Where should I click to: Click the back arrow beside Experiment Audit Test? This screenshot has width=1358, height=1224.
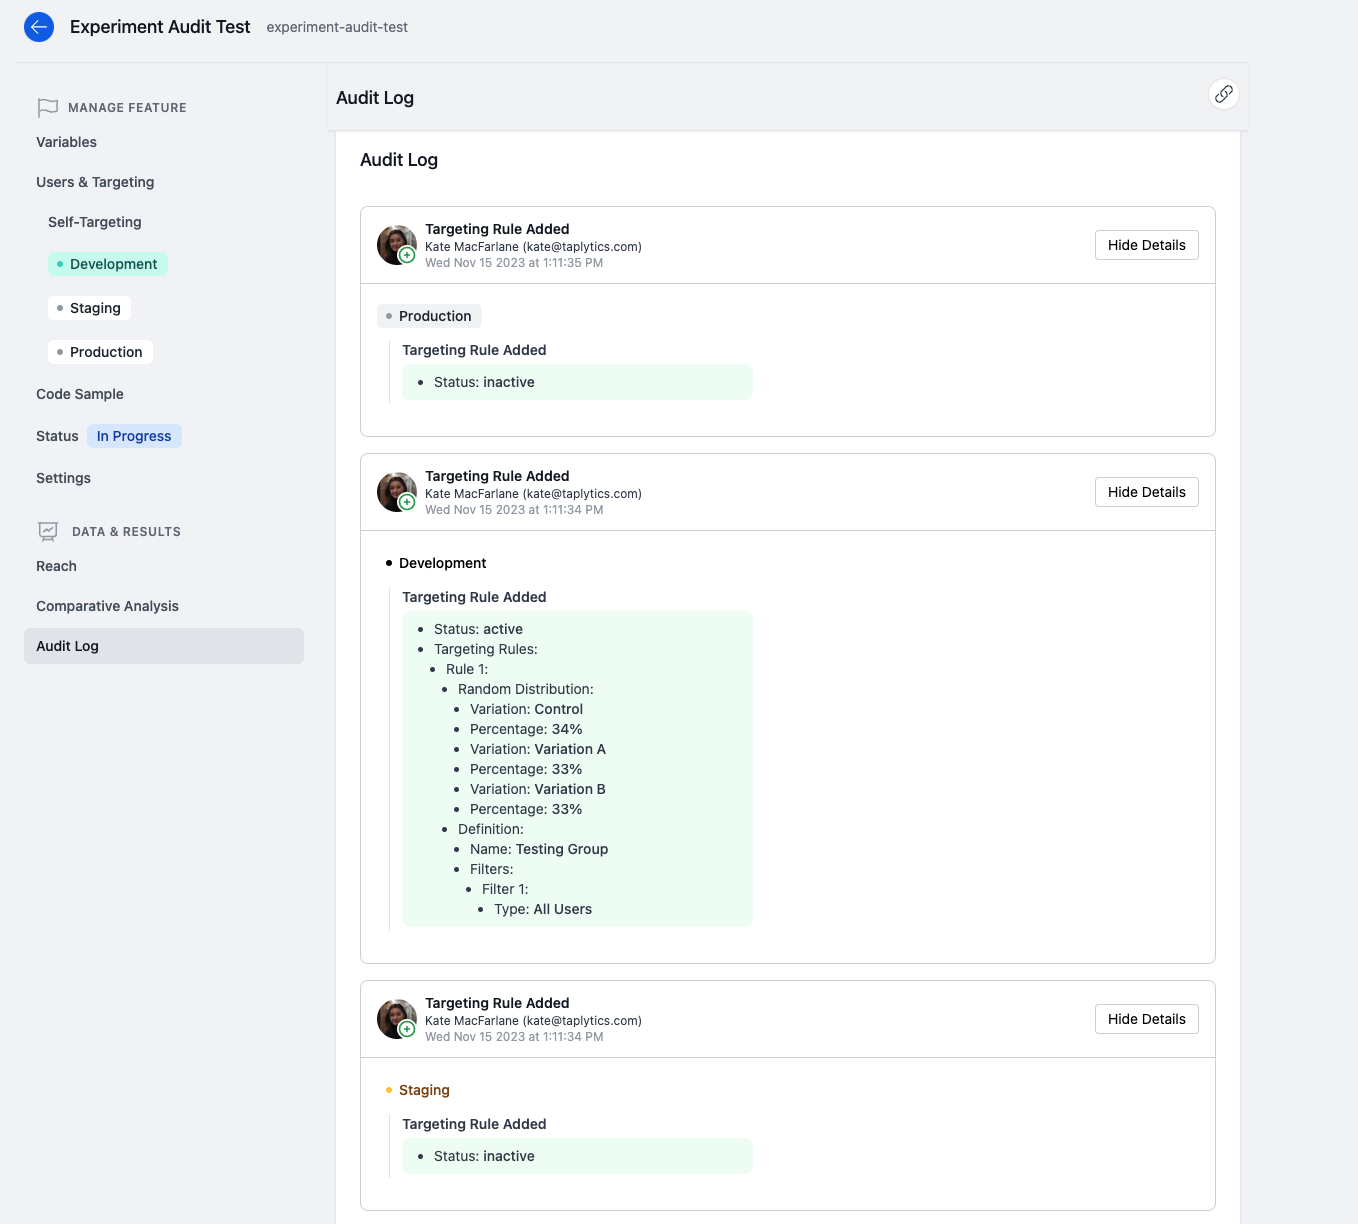pyautogui.click(x=38, y=27)
